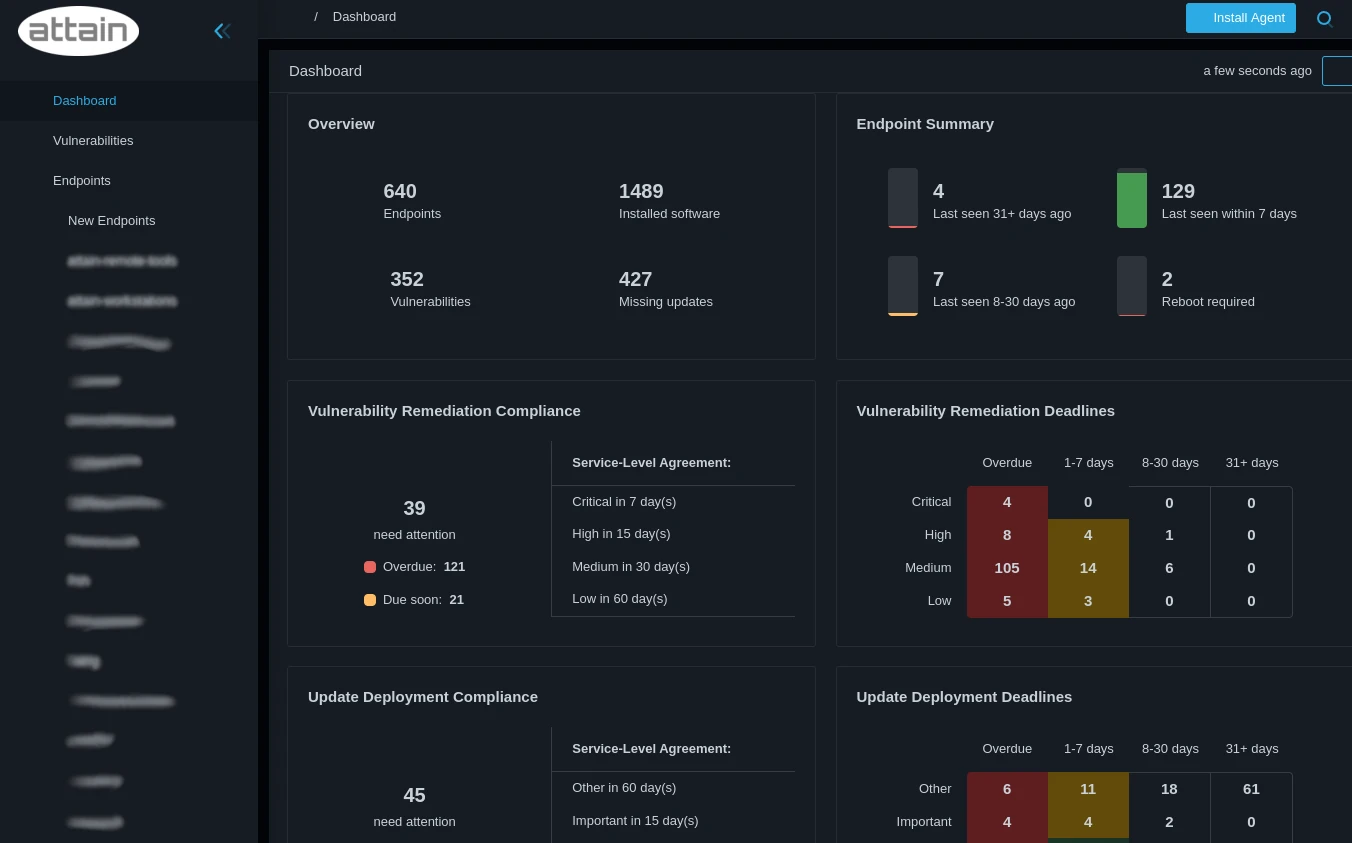
Task: Open the 2 Reboot required figure
Action: coord(1208,288)
